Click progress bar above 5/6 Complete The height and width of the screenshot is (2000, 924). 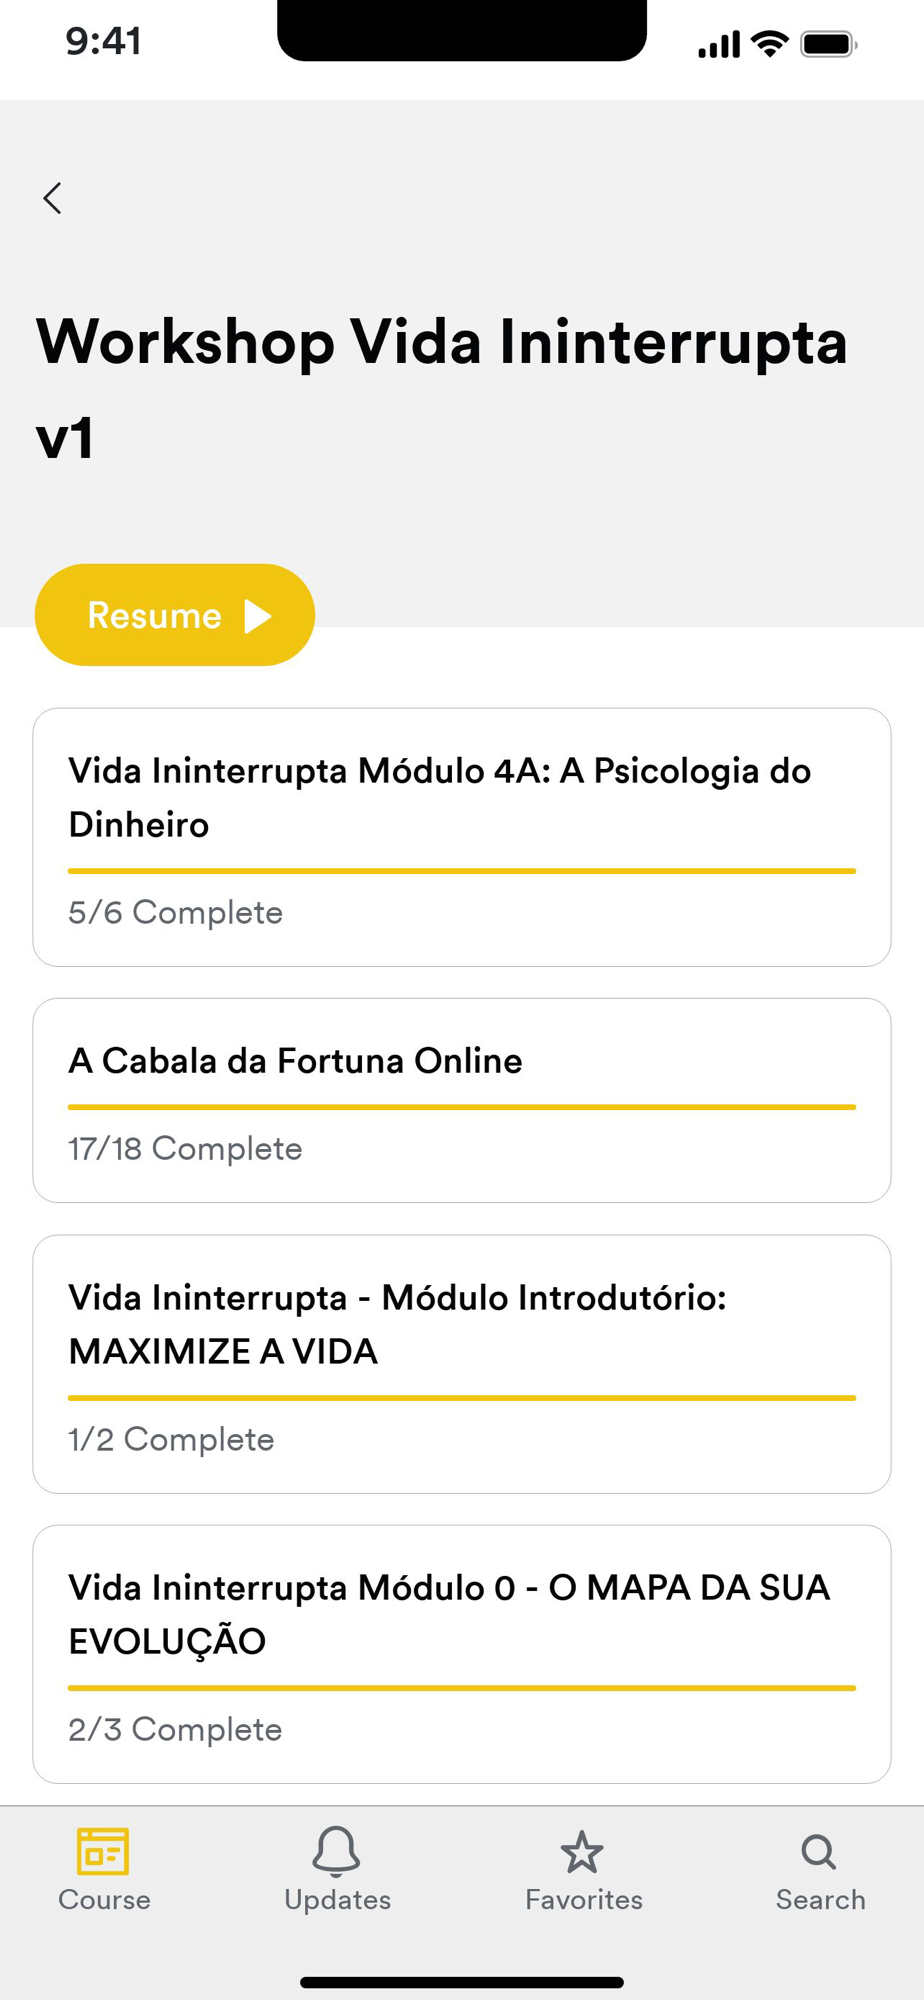[x=462, y=871]
